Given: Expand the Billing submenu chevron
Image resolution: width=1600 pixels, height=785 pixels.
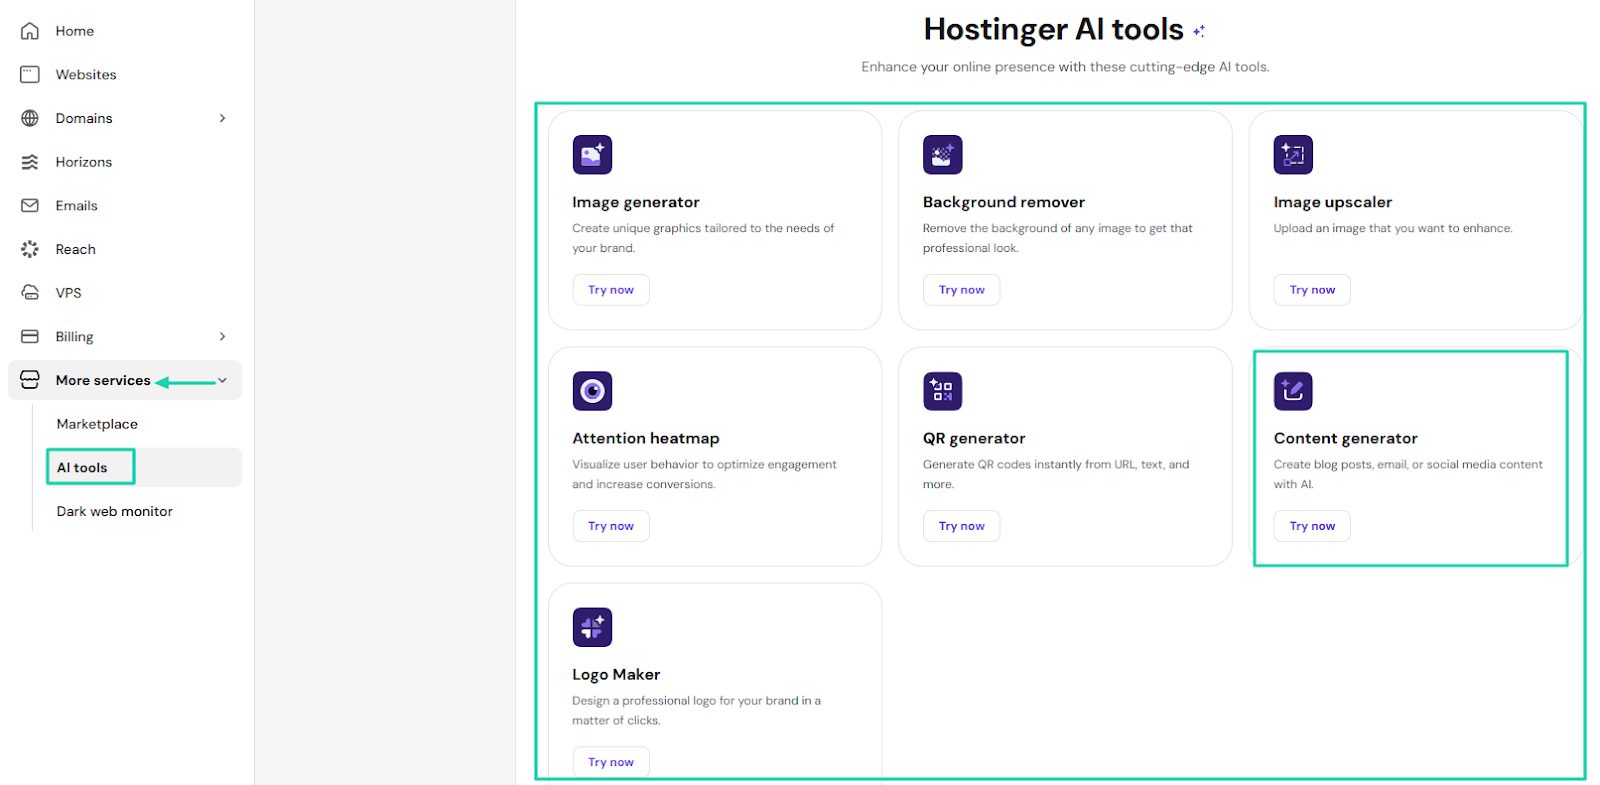Looking at the screenshot, I should [222, 336].
